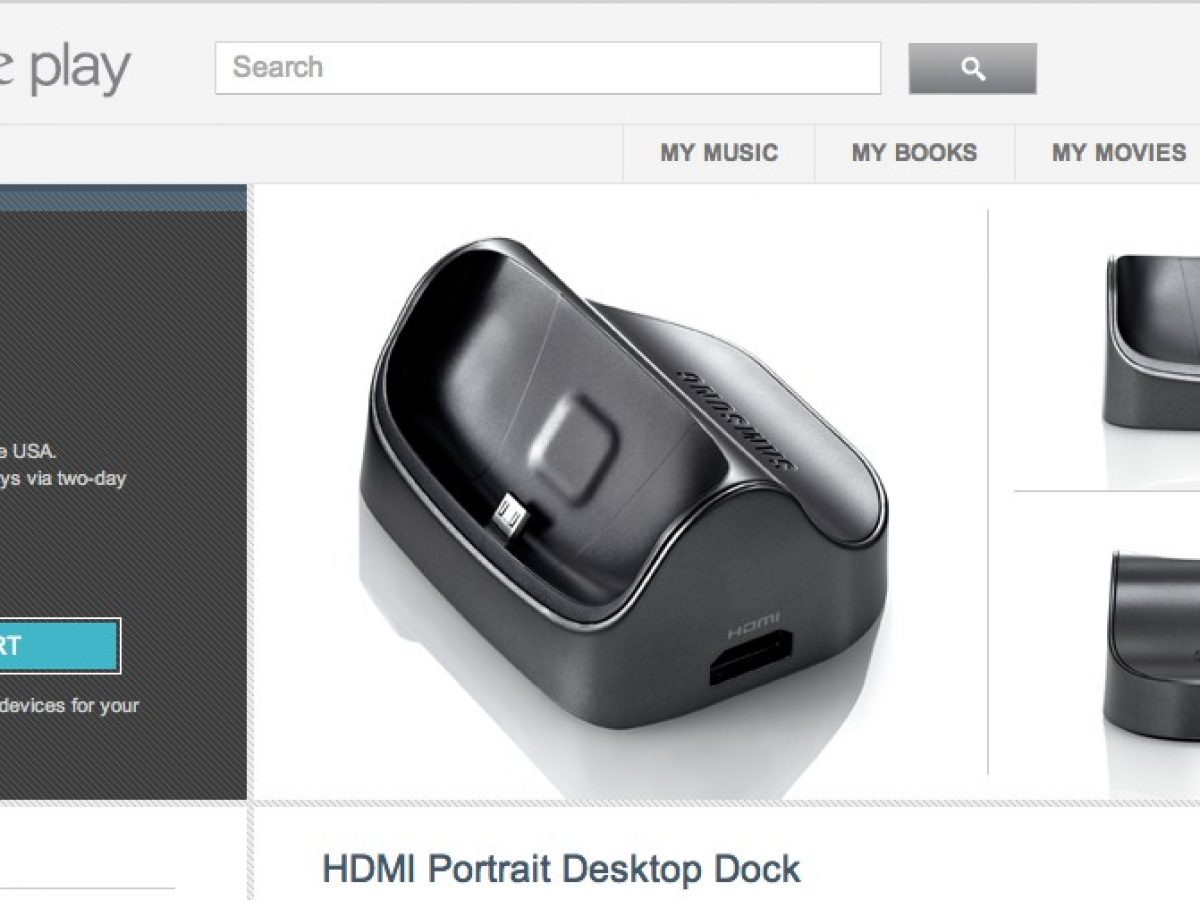Click the magnifying glass search button
This screenshot has height=900, width=1200.
tap(972, 68)
